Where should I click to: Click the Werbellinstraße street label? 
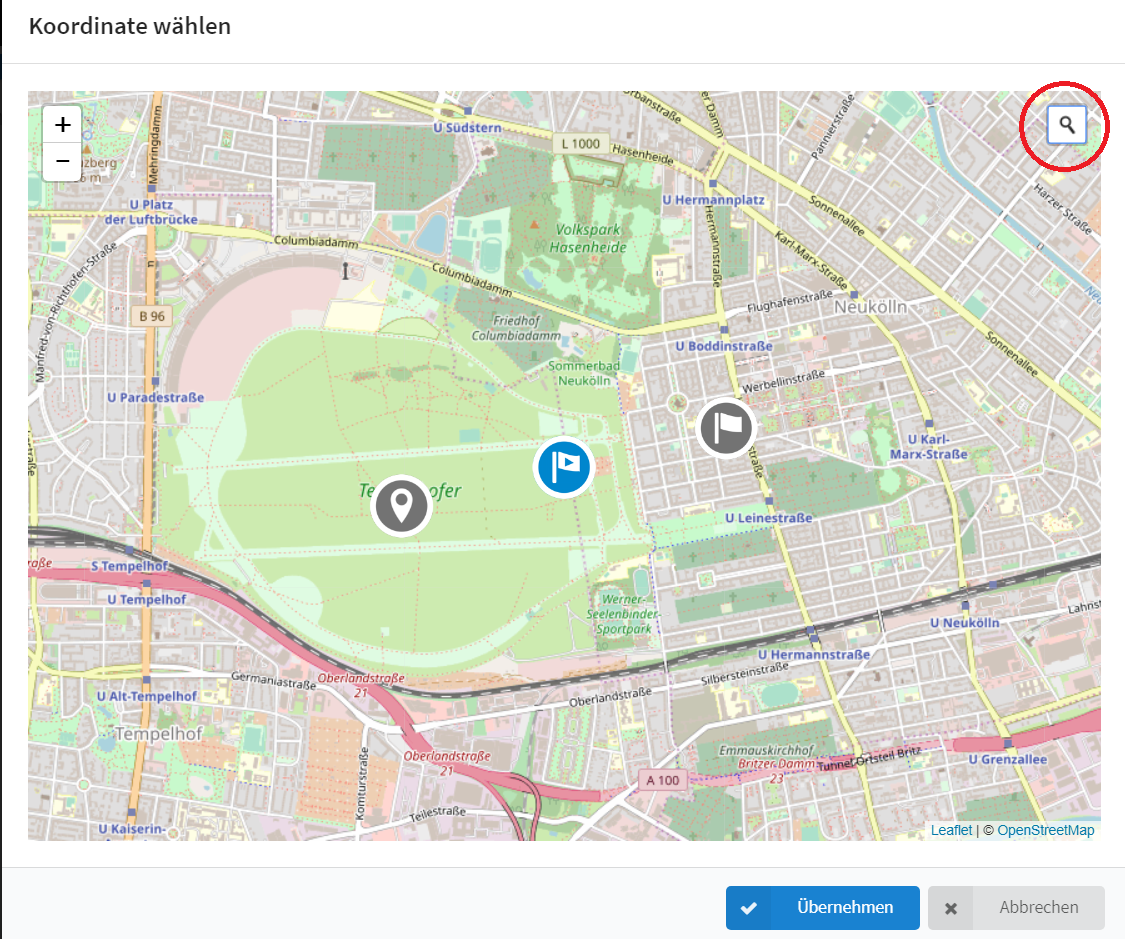click(783, 382)
